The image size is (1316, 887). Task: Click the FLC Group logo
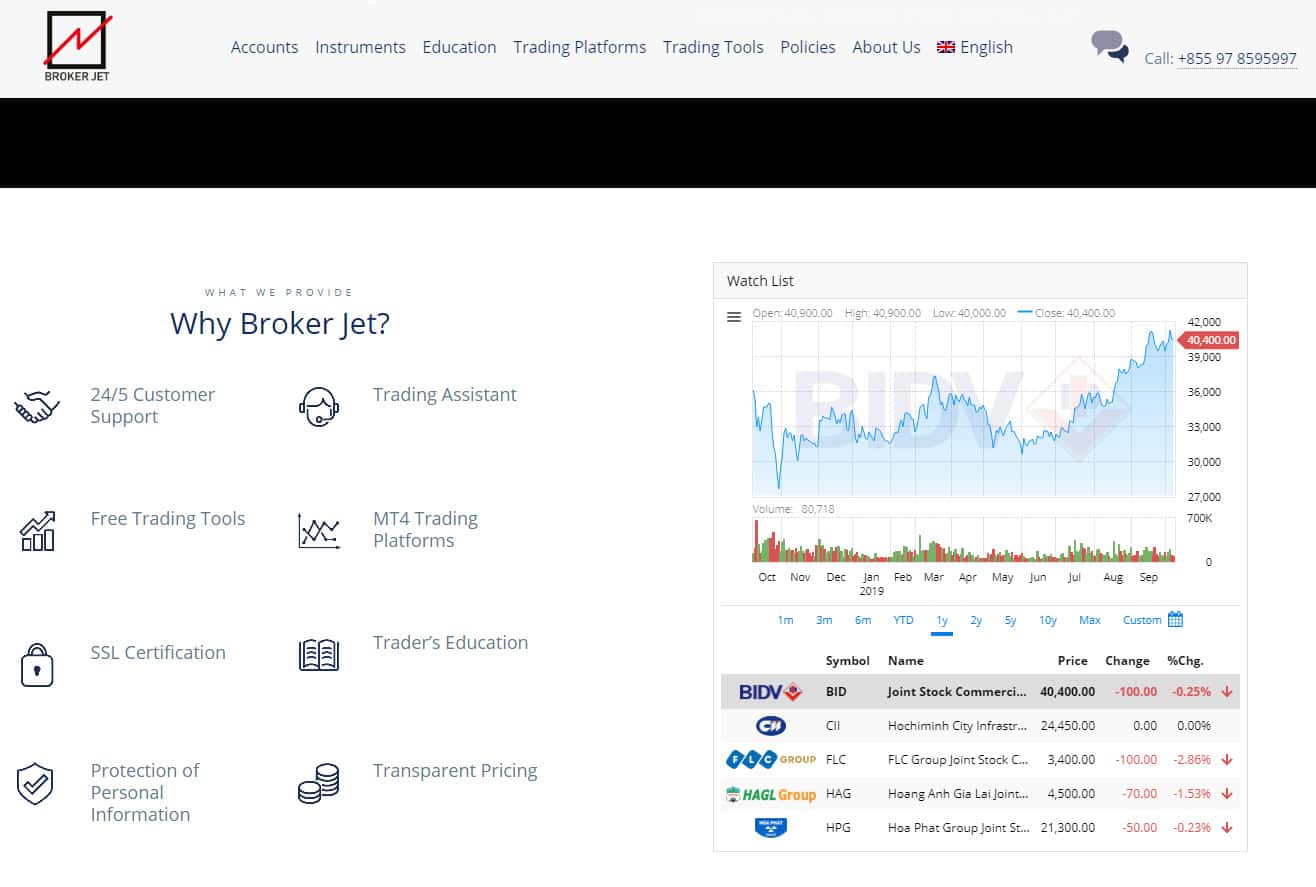point(770,759)
